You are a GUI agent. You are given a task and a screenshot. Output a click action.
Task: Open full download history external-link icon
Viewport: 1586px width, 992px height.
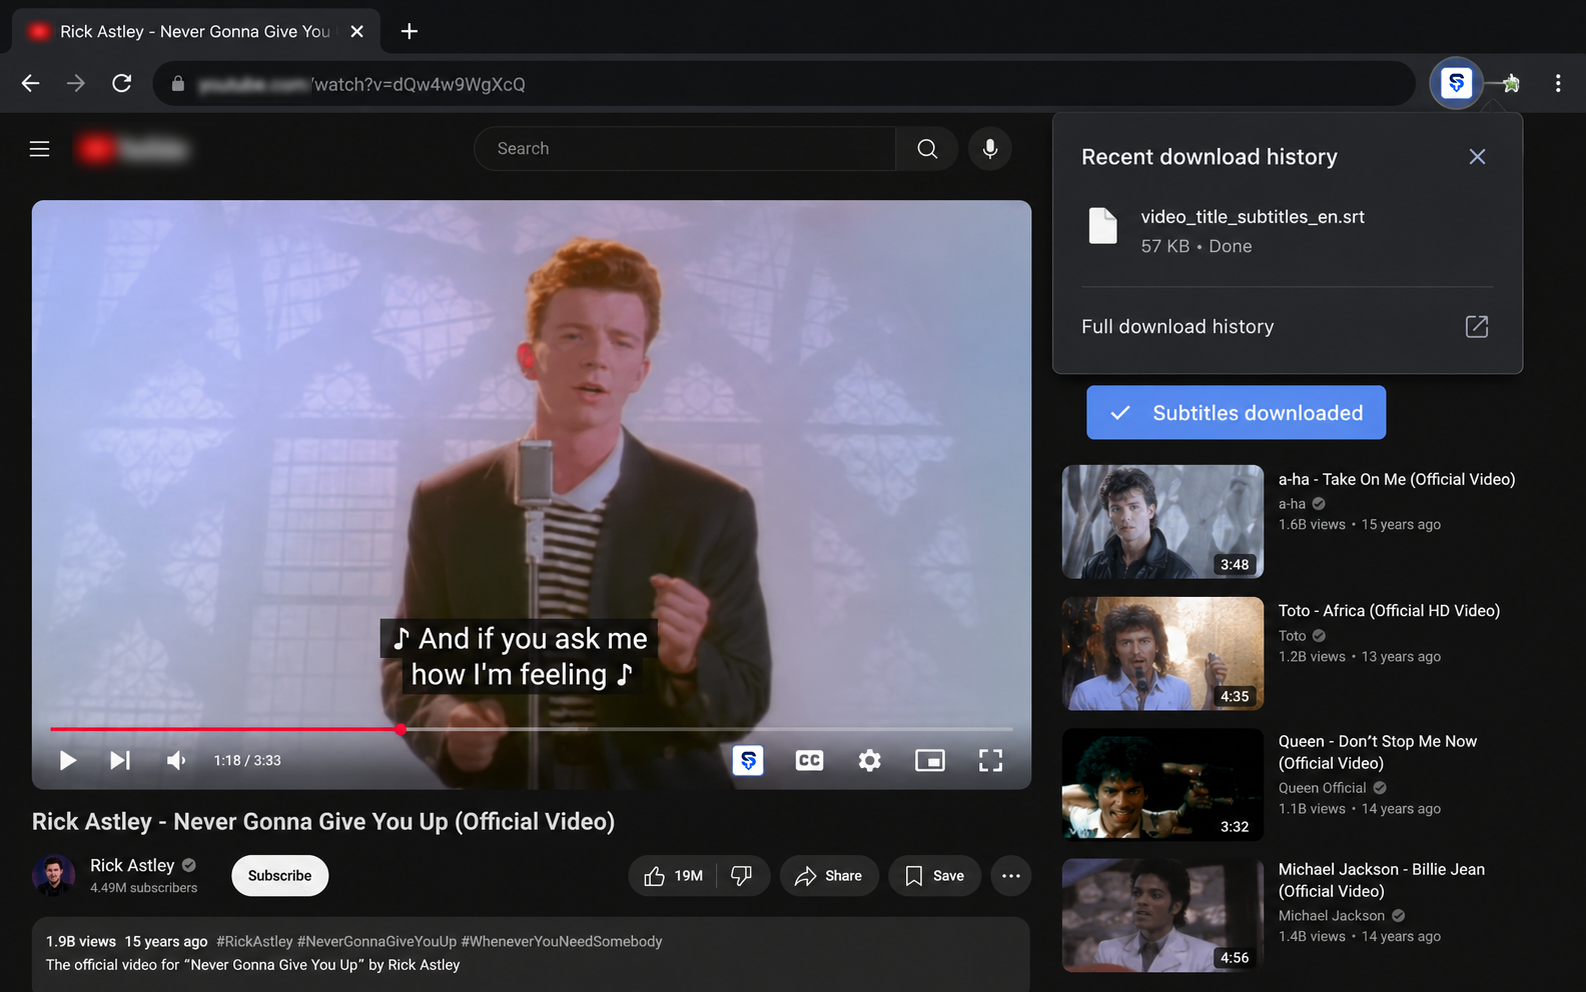click(x=1476, y=327)
